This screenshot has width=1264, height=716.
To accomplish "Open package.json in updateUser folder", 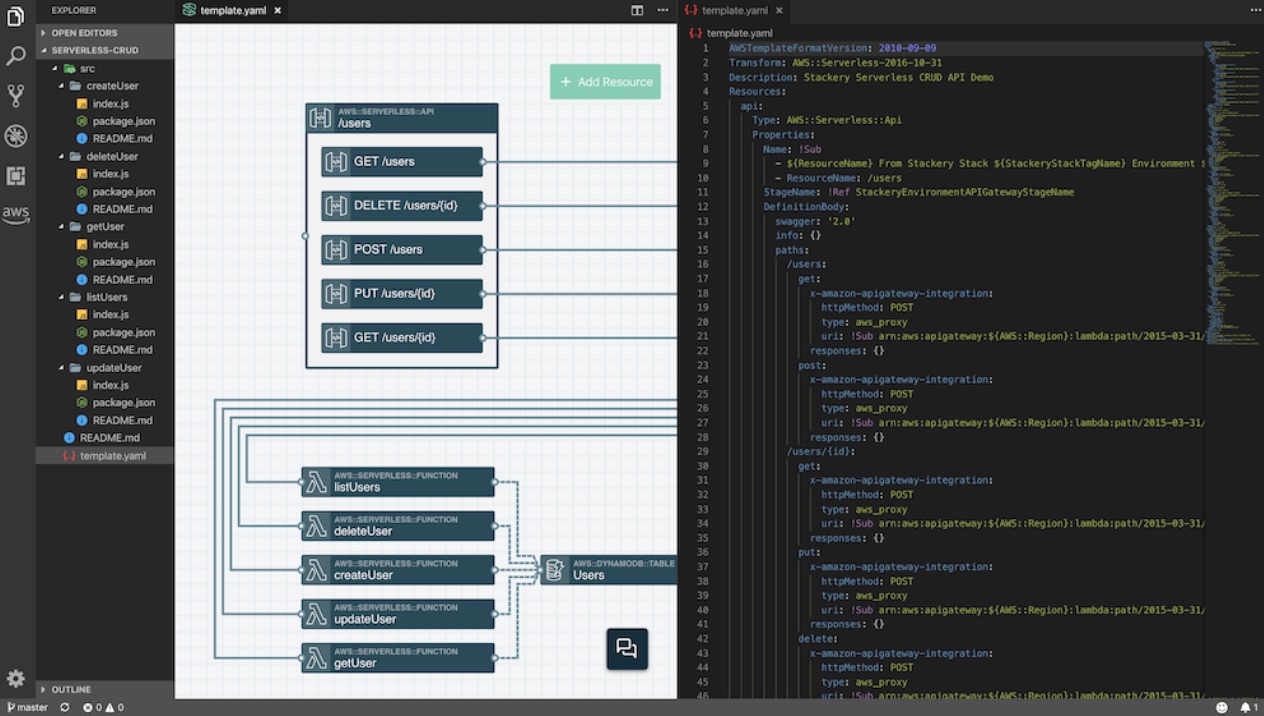I will (x=105, y=402).
